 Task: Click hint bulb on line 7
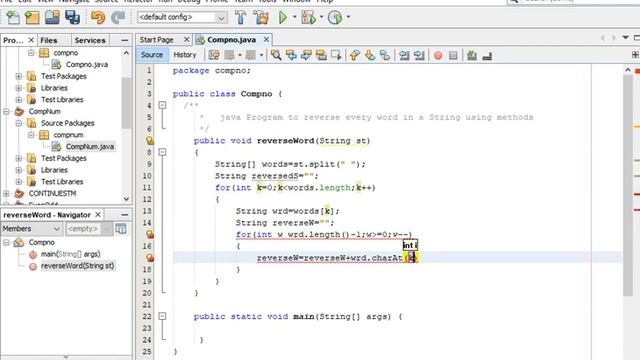click(150, 141)
